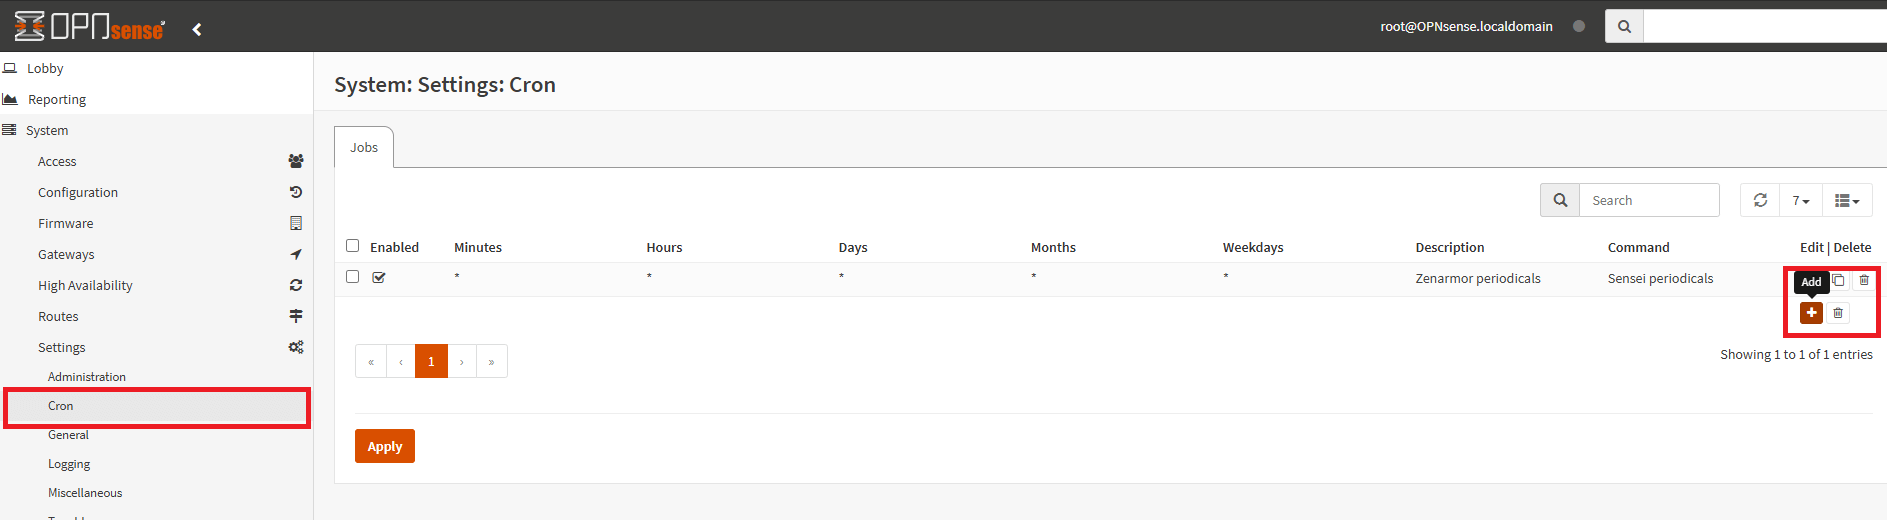Open the rows-per-page 7 dropdown

click(x=1801, y=200)
